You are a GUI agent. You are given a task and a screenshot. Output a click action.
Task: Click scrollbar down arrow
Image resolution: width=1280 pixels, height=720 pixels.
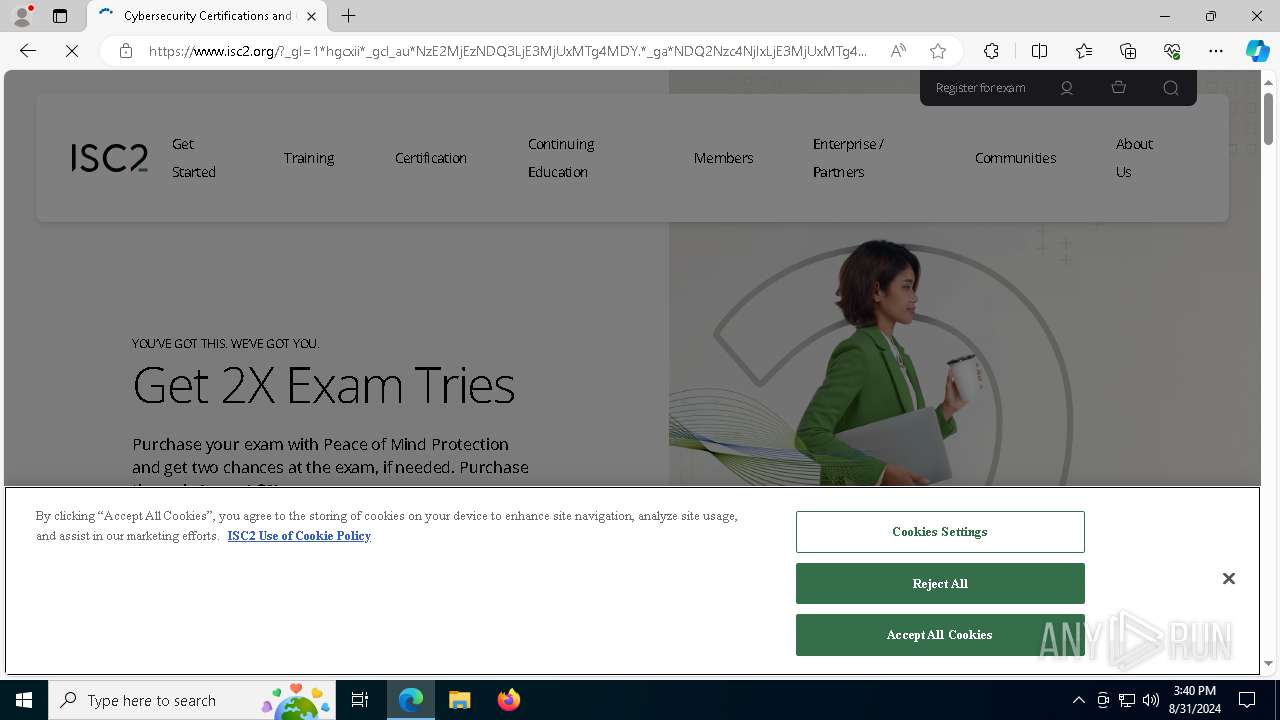pyautogui.click(x=1268, y=663)
